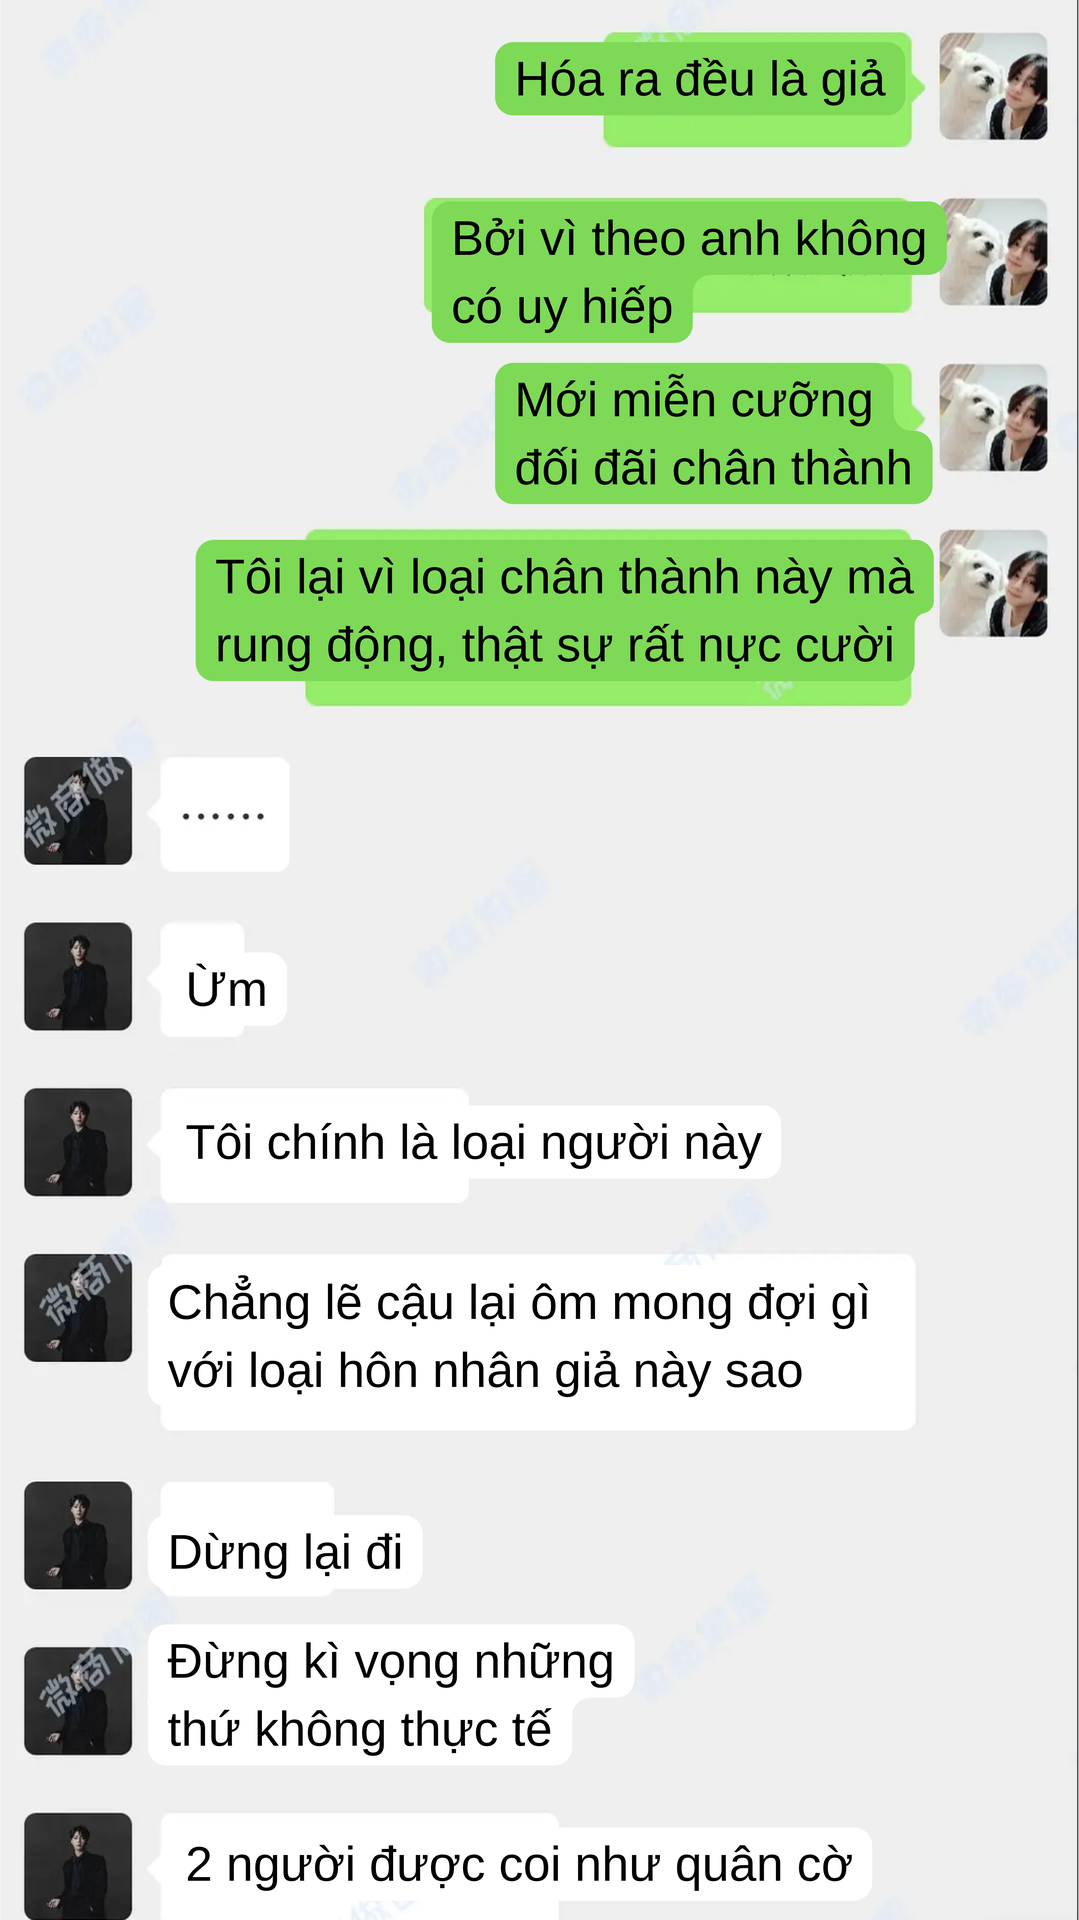Tap the sender avatar beside 'Hóa ra đều là giả'
The height and width of the screenshot is (1920, 1079).
993,86
